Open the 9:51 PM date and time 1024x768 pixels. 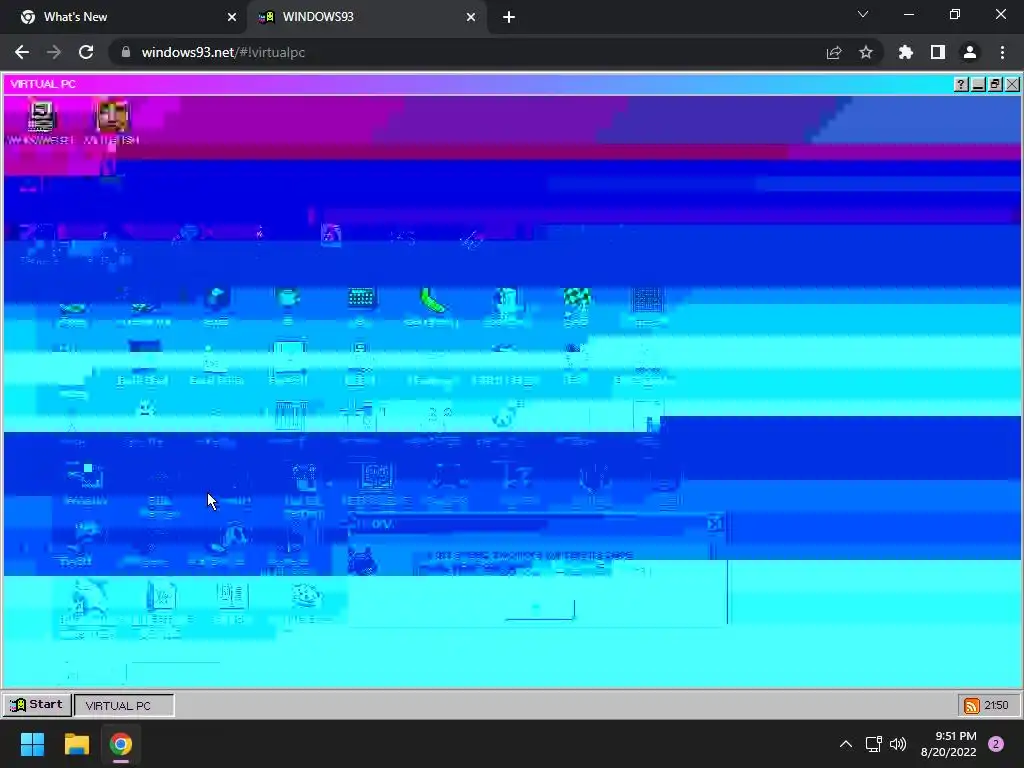pos(949,744)
